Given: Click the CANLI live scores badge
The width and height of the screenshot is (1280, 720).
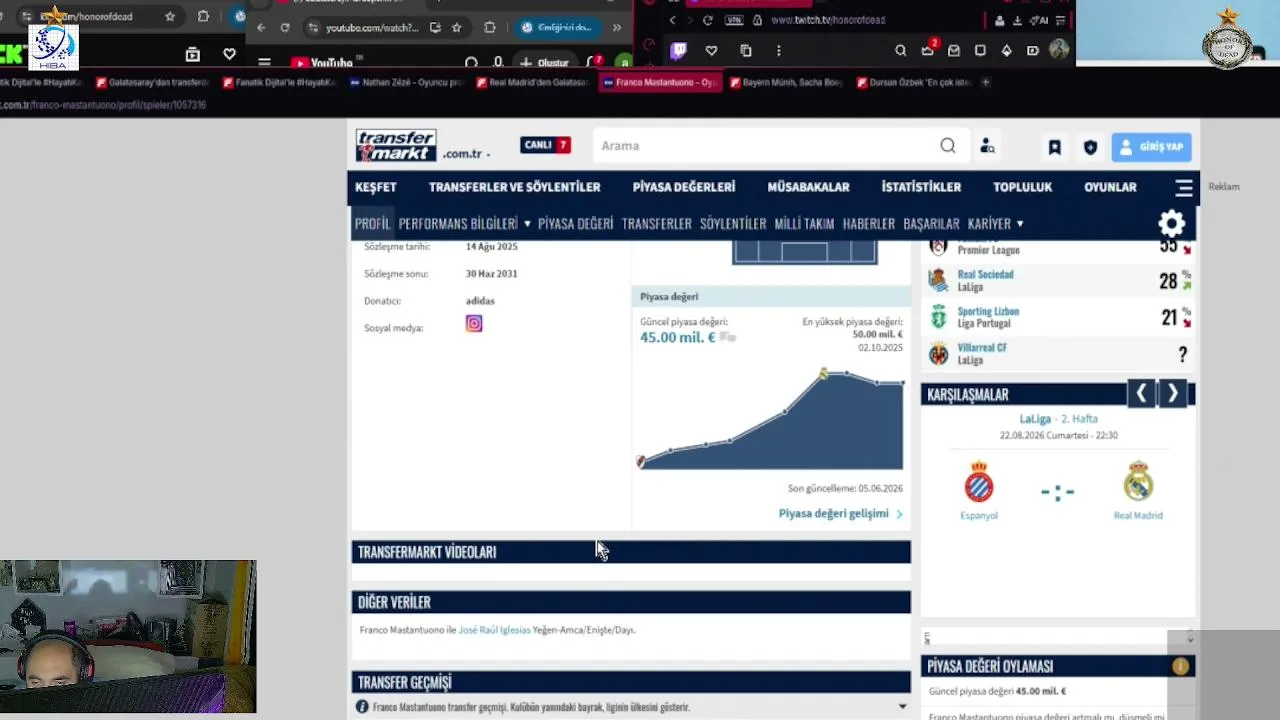Looking at the screenshot, I should [545, 145].
